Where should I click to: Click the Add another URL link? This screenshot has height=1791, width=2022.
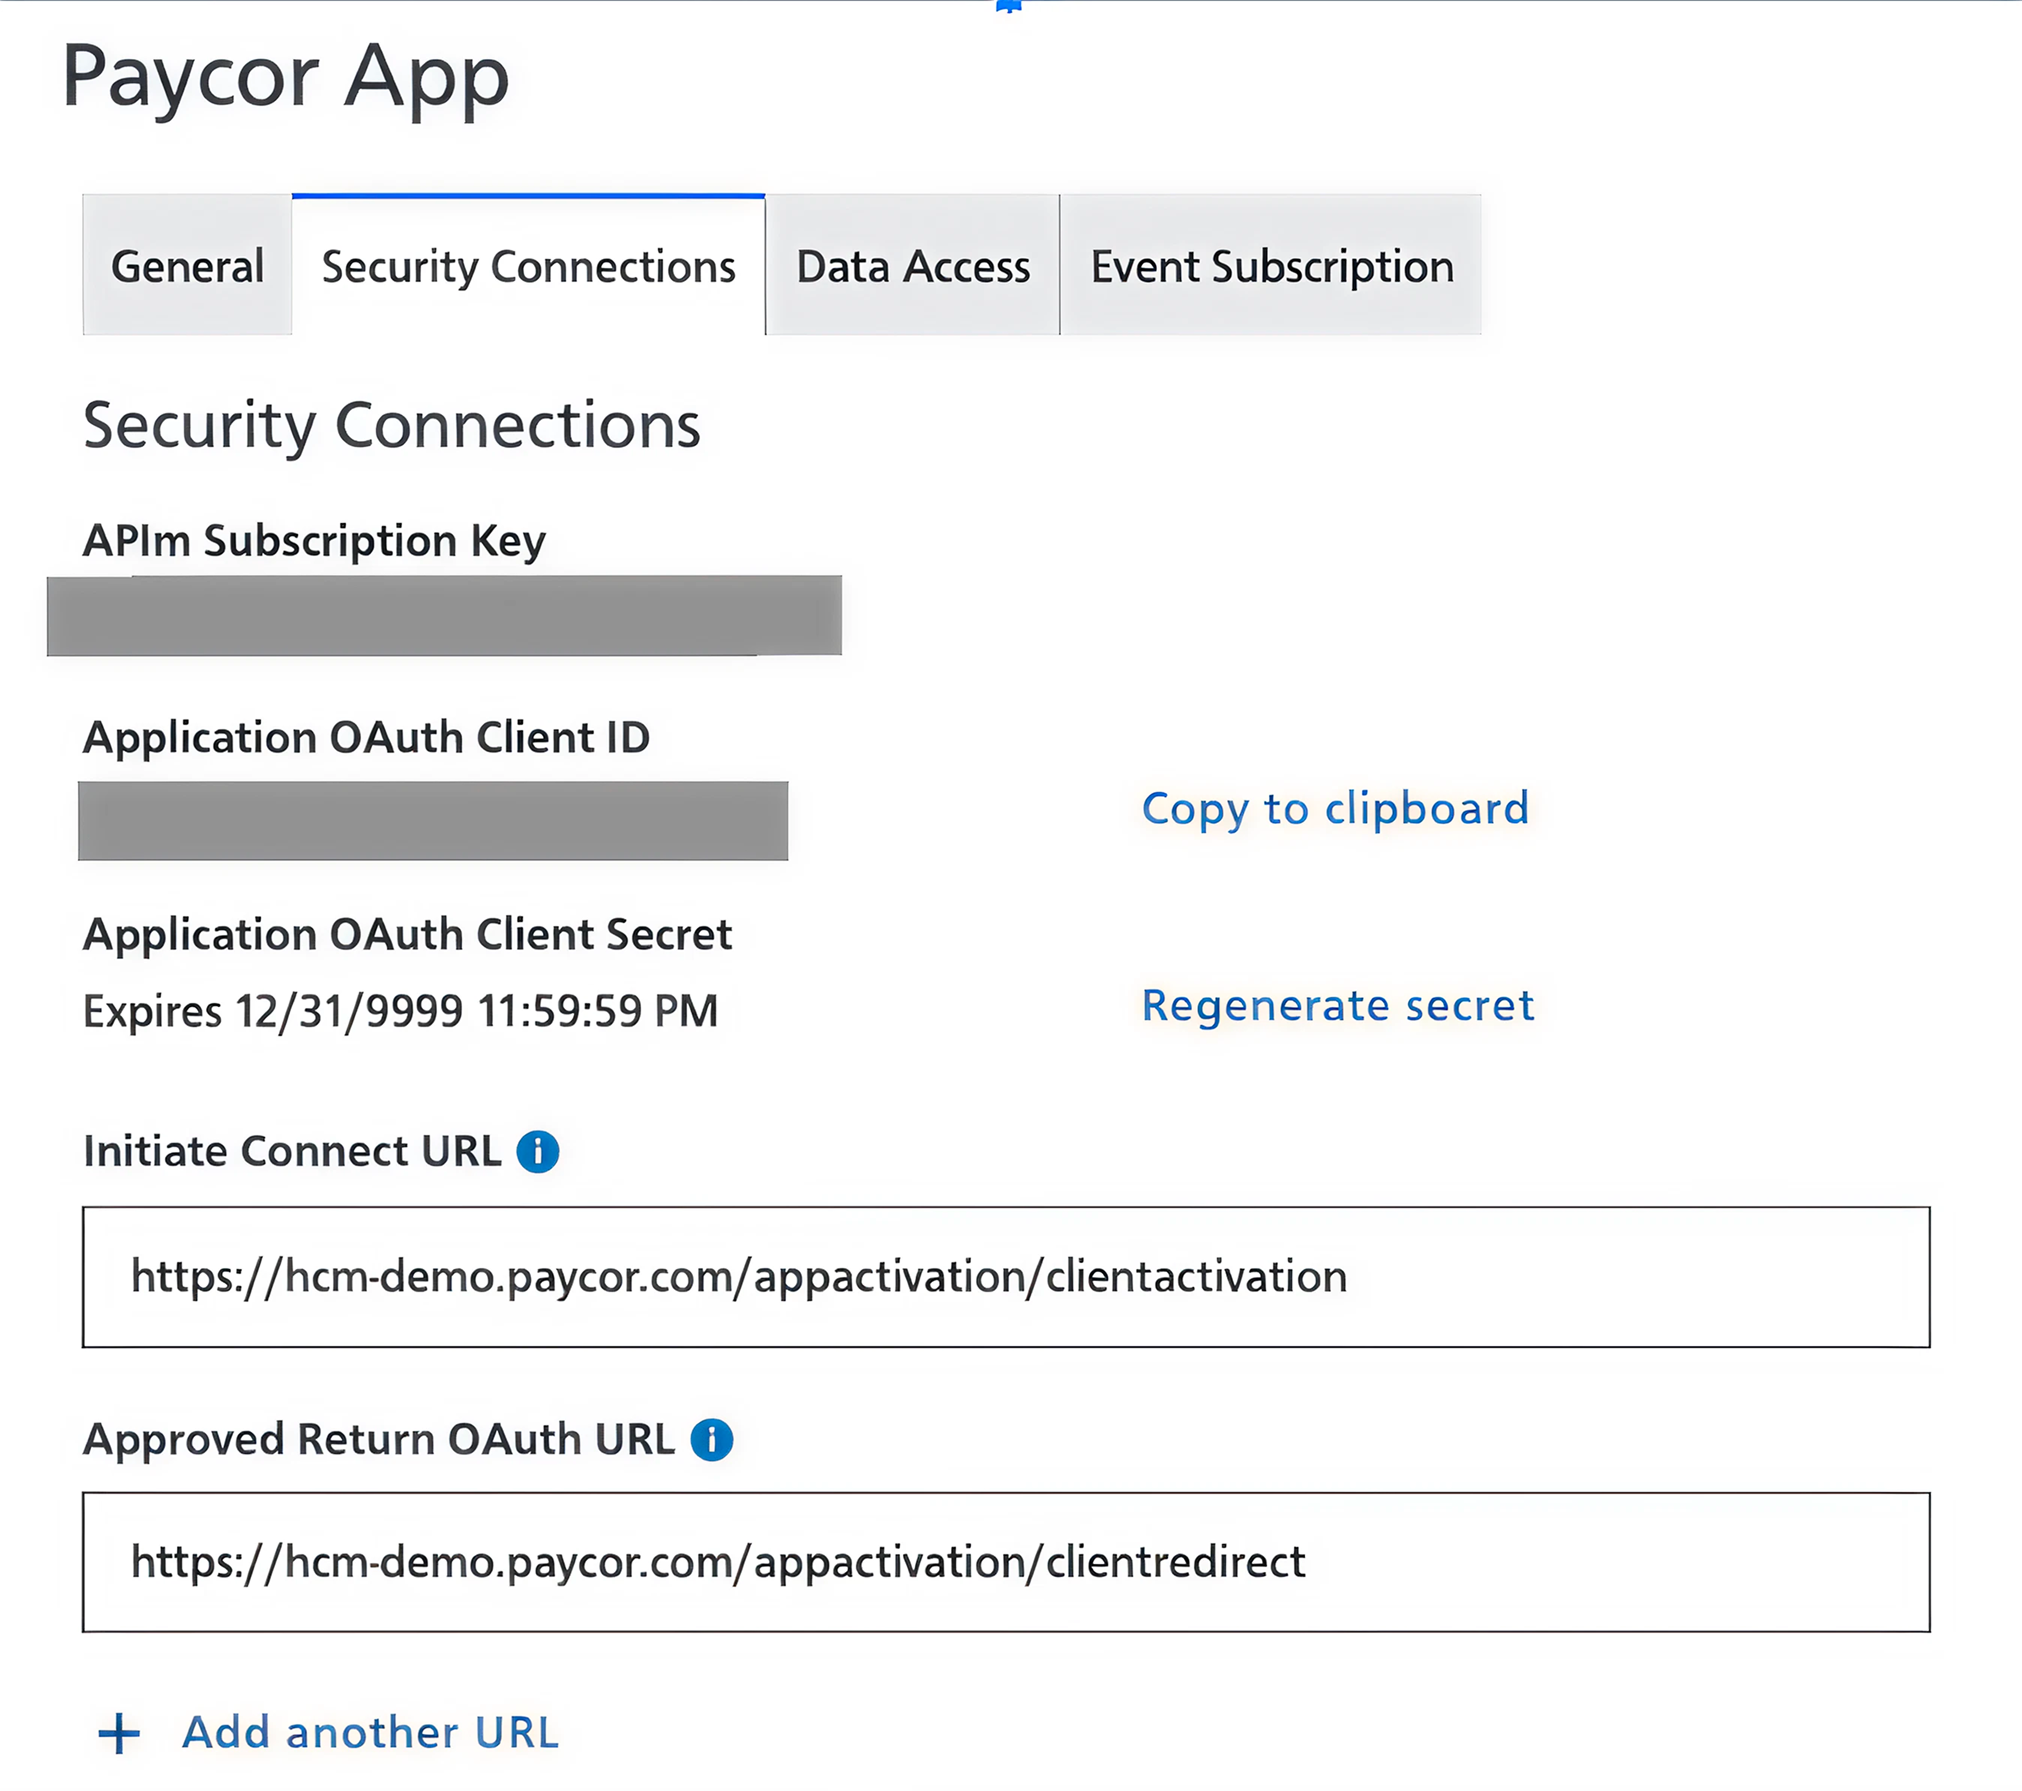(x=371, y=1733)
